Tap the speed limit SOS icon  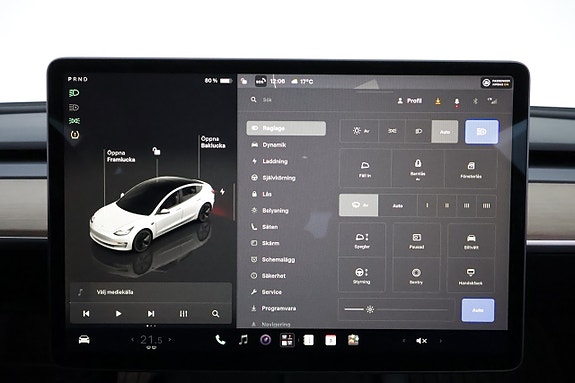[x=261, y=81]
